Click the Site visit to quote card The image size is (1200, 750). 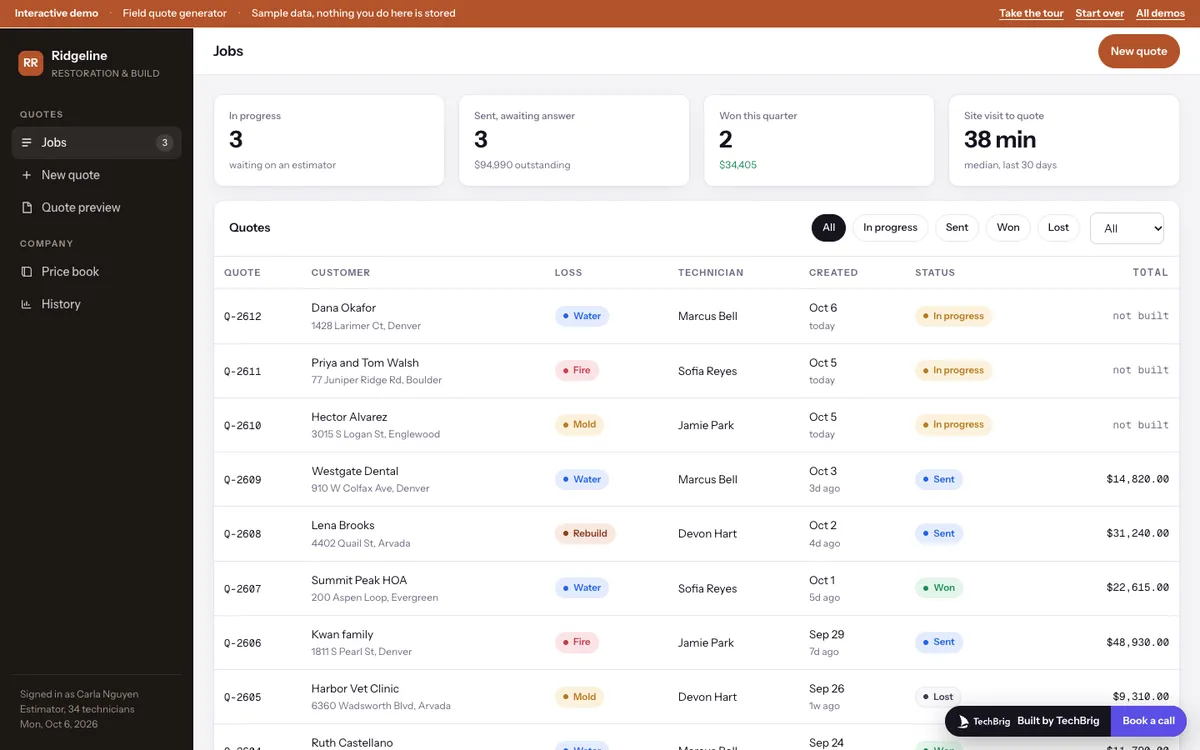pyautogui.click(x=1064, y=140)
